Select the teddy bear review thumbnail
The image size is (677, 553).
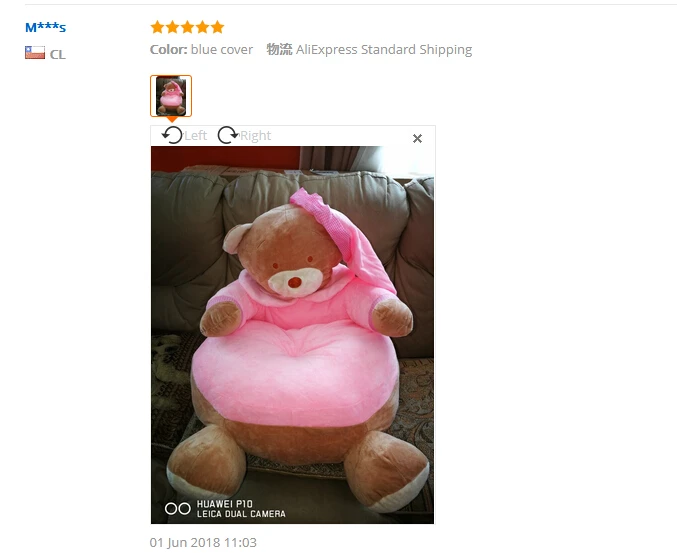(171, 96)
